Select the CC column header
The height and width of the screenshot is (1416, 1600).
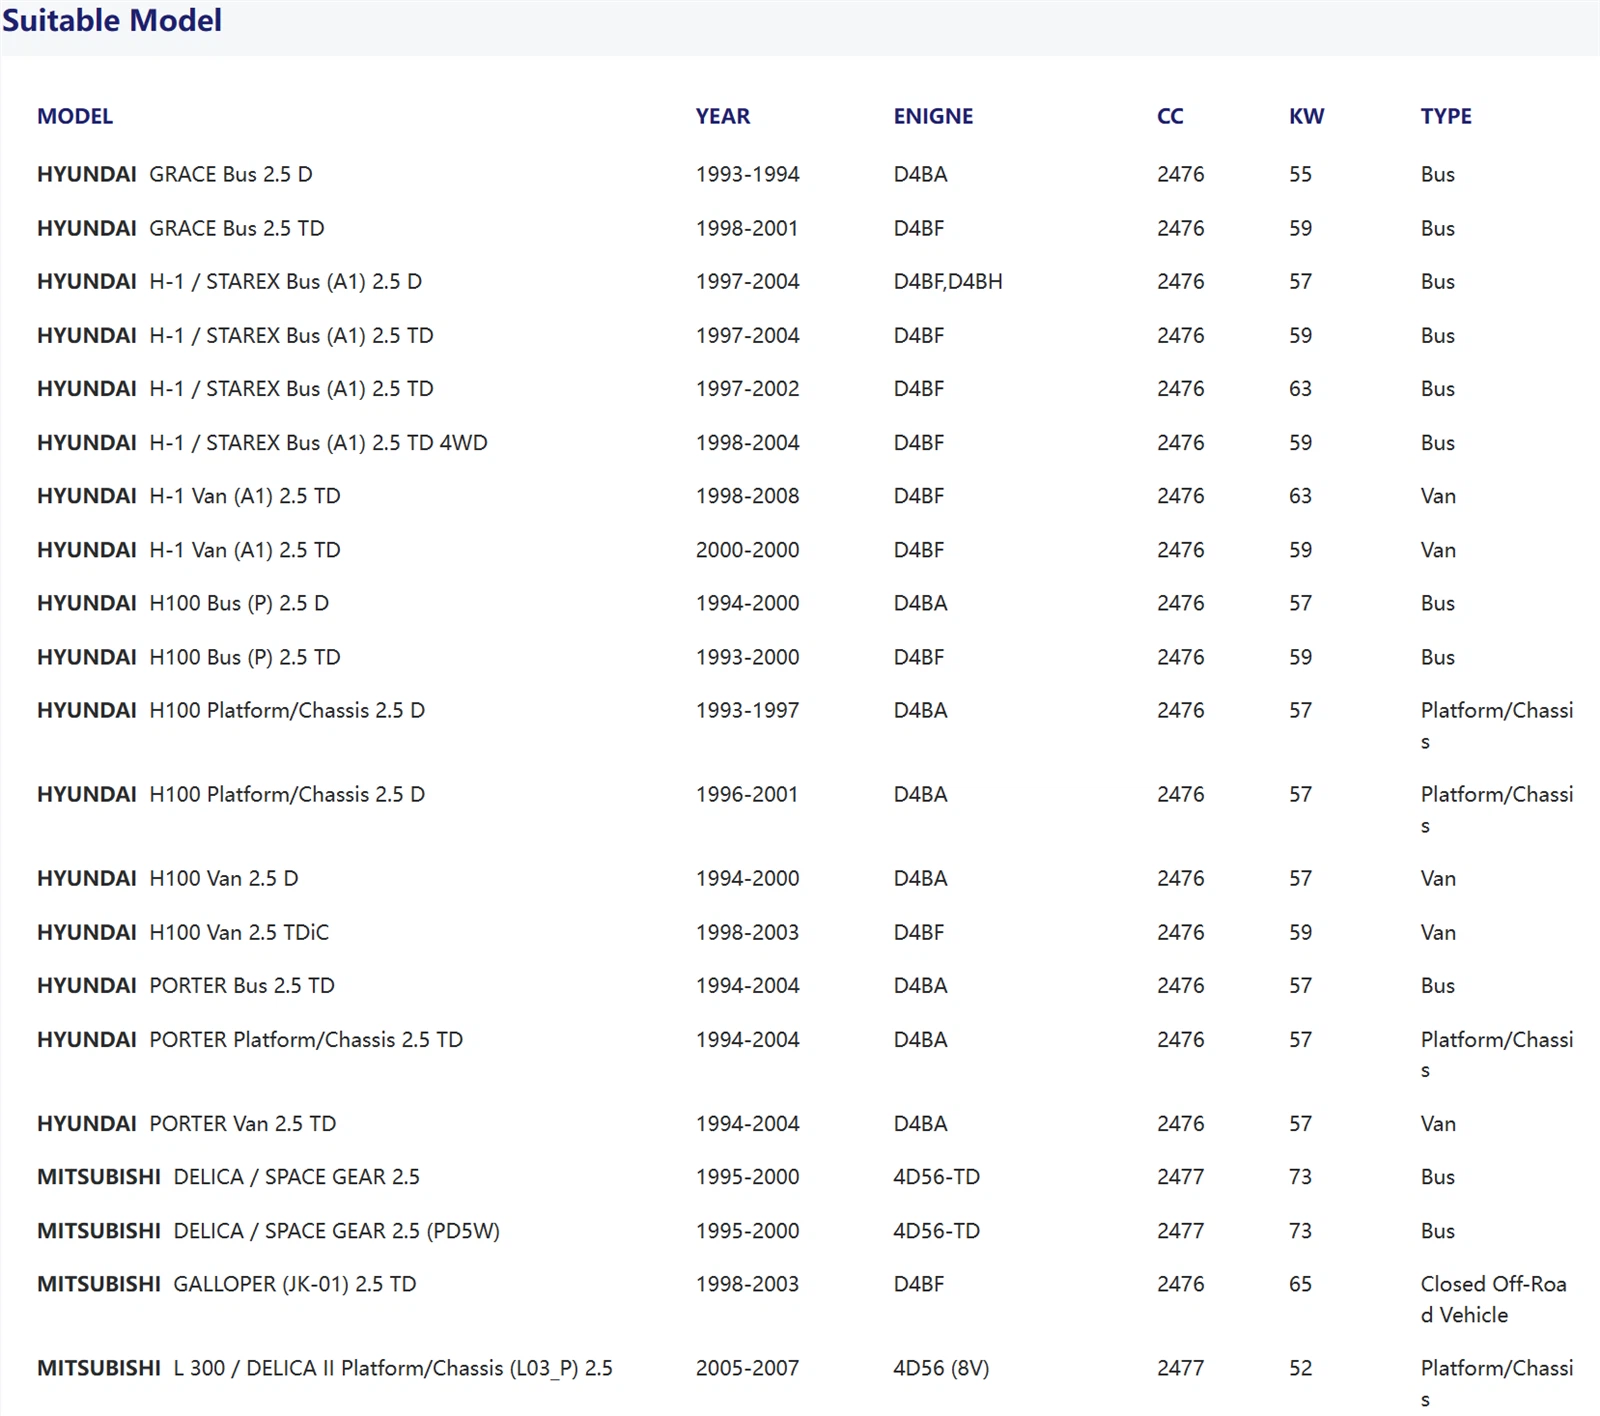[1170, 116]
